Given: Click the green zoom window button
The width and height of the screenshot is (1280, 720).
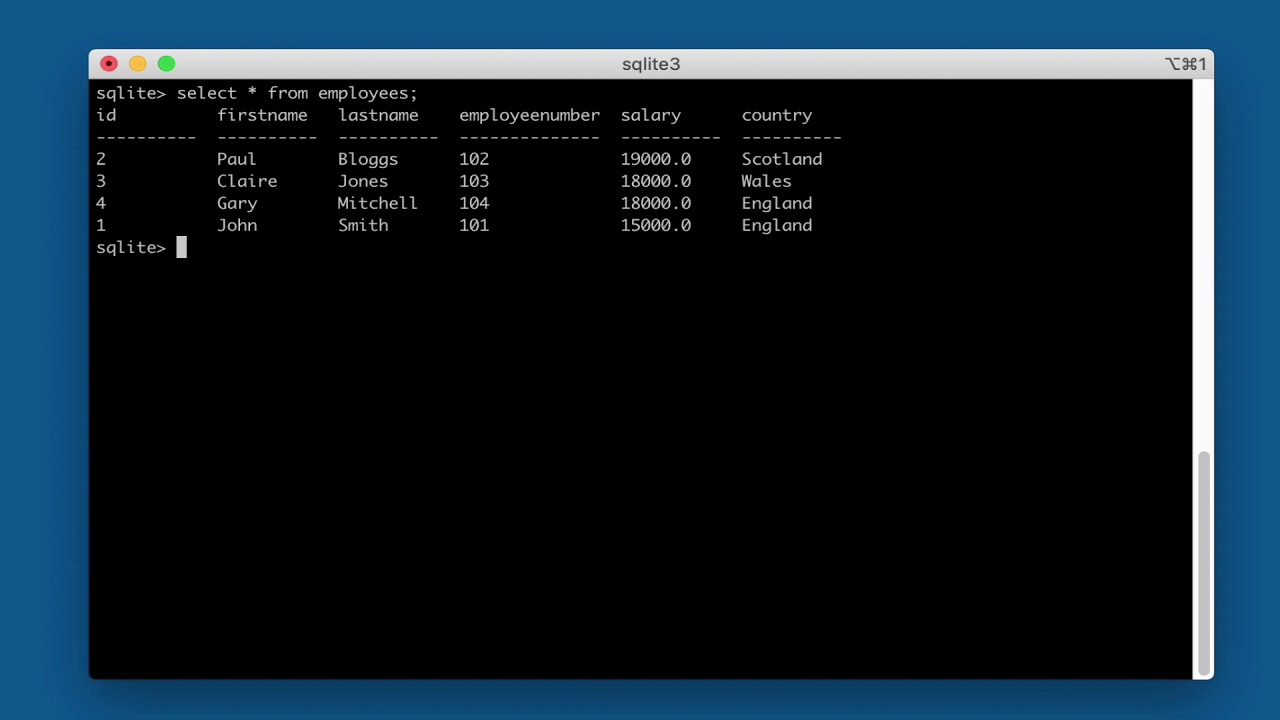Looking at the screenshot, I should (x=166, y=64).
